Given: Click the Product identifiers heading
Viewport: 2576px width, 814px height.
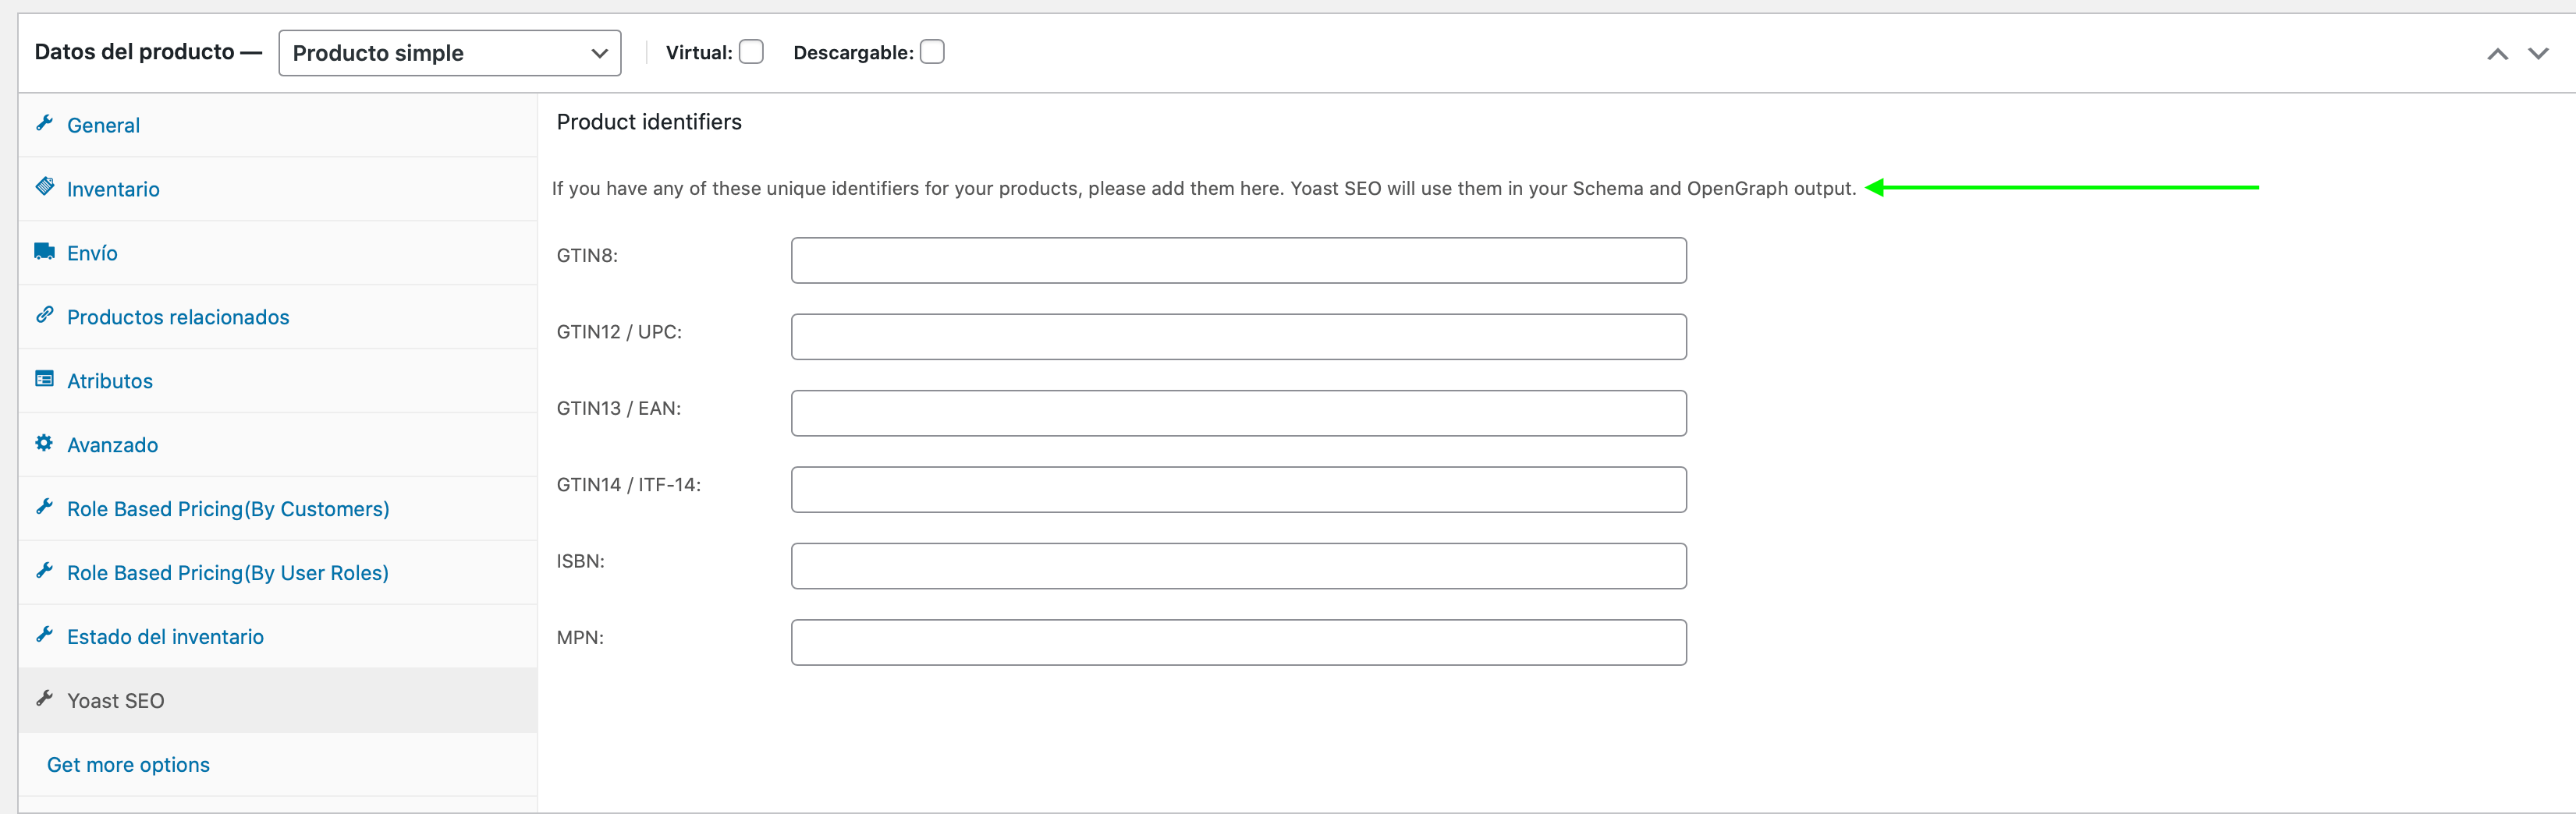Looking at the screenshot, I should click(649, 122).
